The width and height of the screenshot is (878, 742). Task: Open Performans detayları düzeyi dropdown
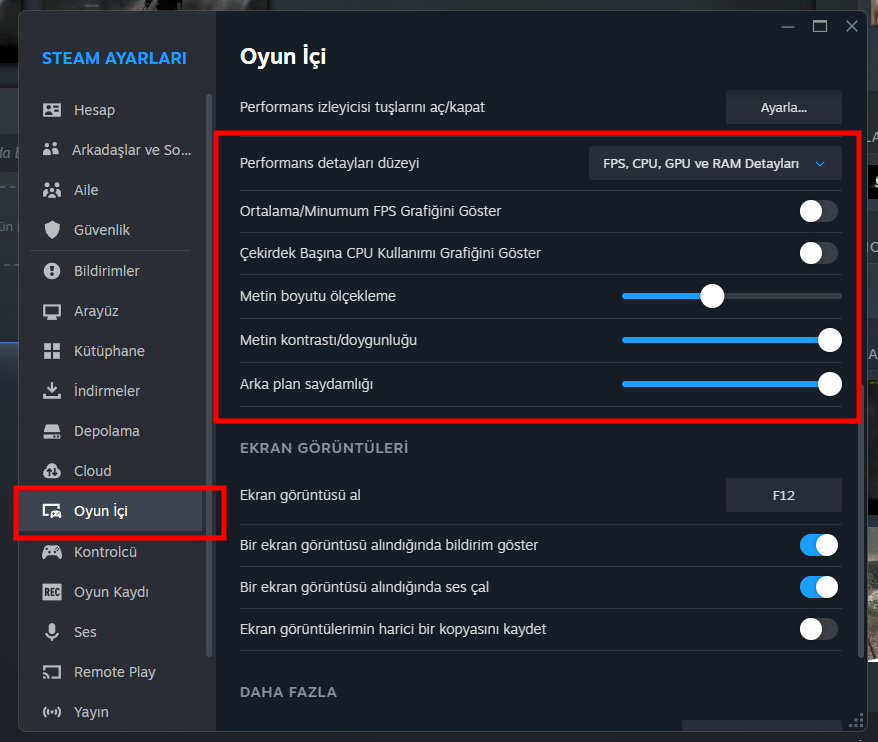[715, 164]
